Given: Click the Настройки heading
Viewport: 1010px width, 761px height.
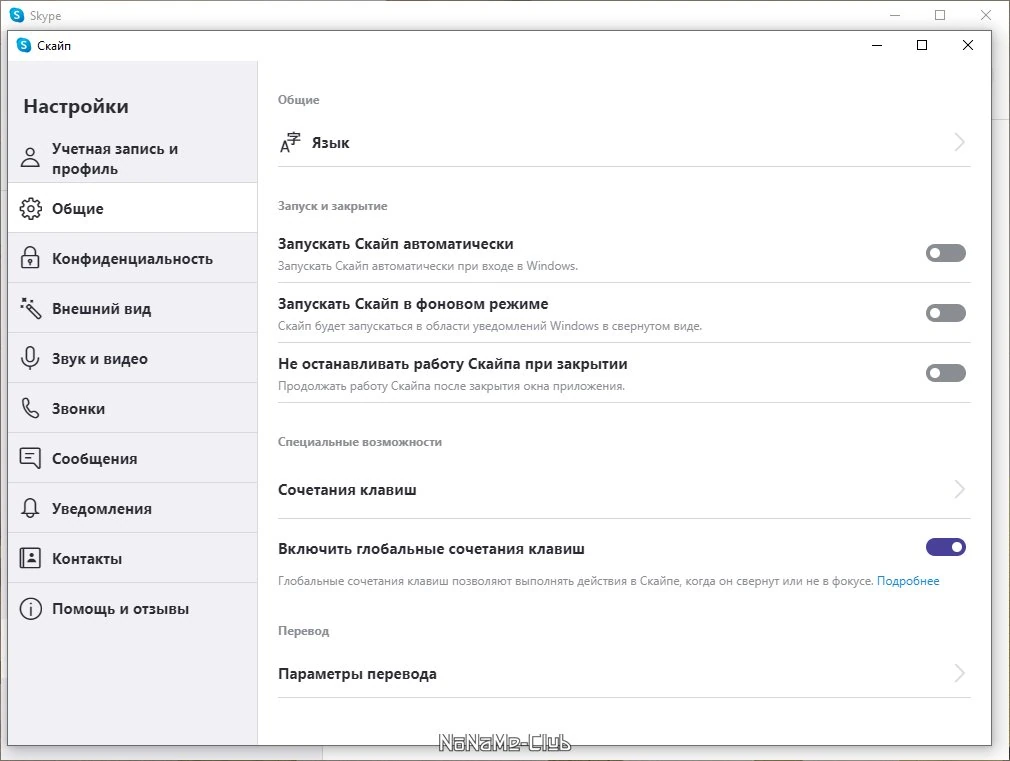Looking at the screenshot, I should pyautogui.click(x=76, y=106).
